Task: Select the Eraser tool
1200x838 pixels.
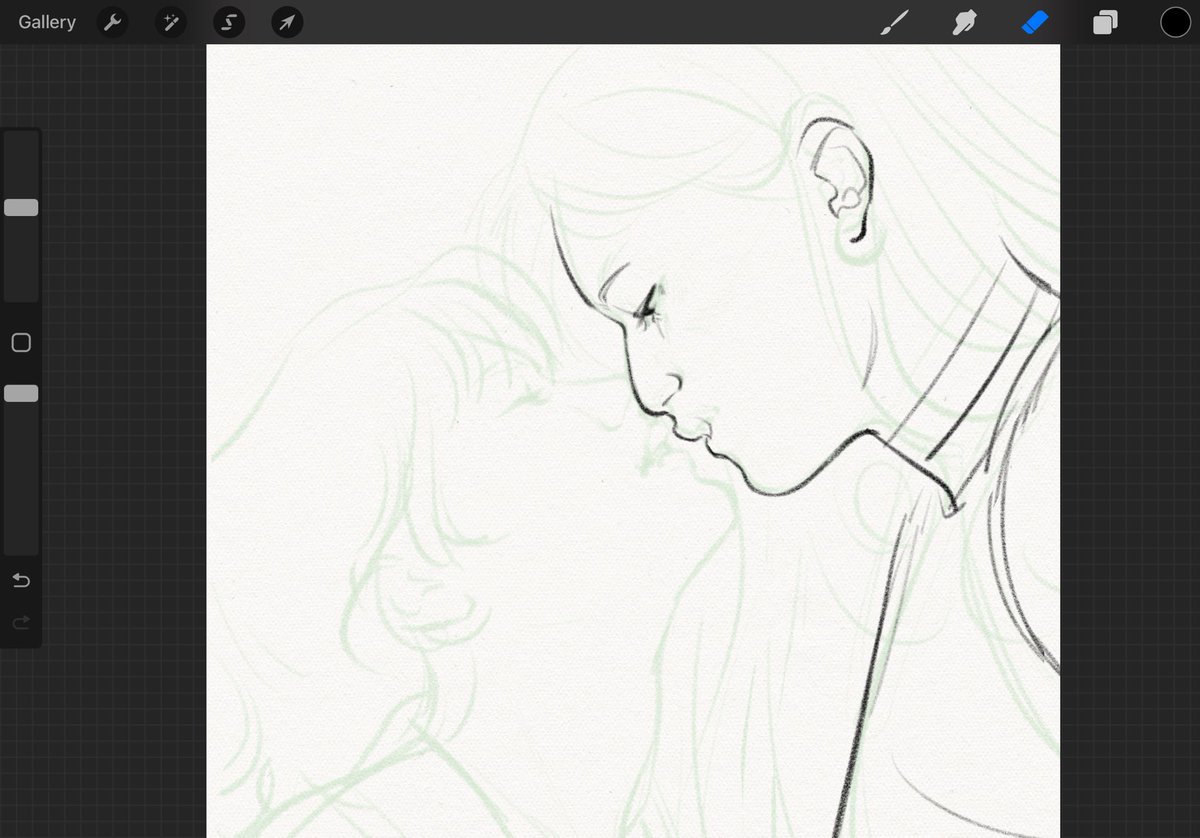Action: click(1035, 22)
